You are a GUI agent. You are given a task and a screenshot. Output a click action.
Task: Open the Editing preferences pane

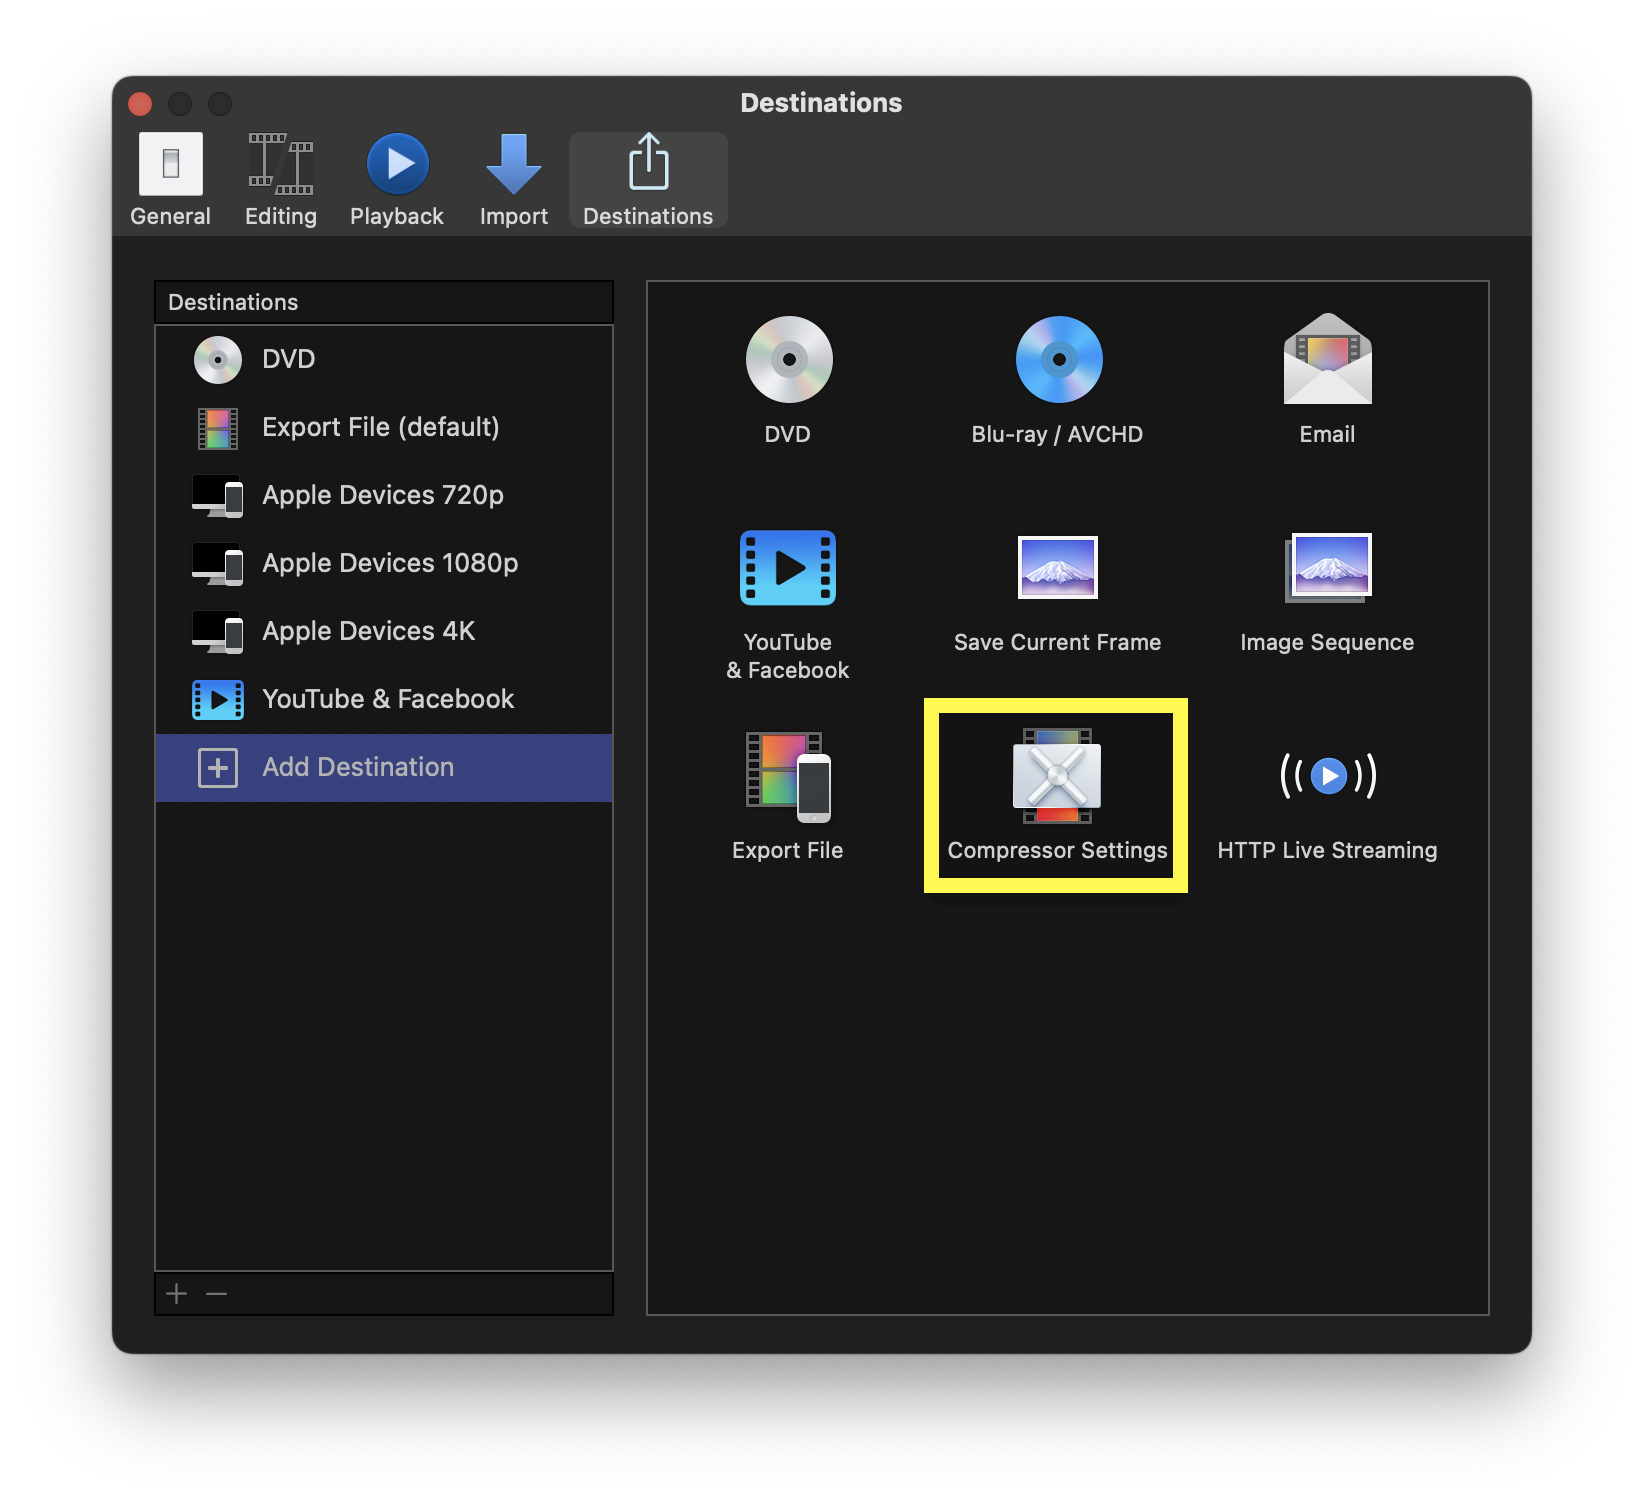(x=281, y=180)
